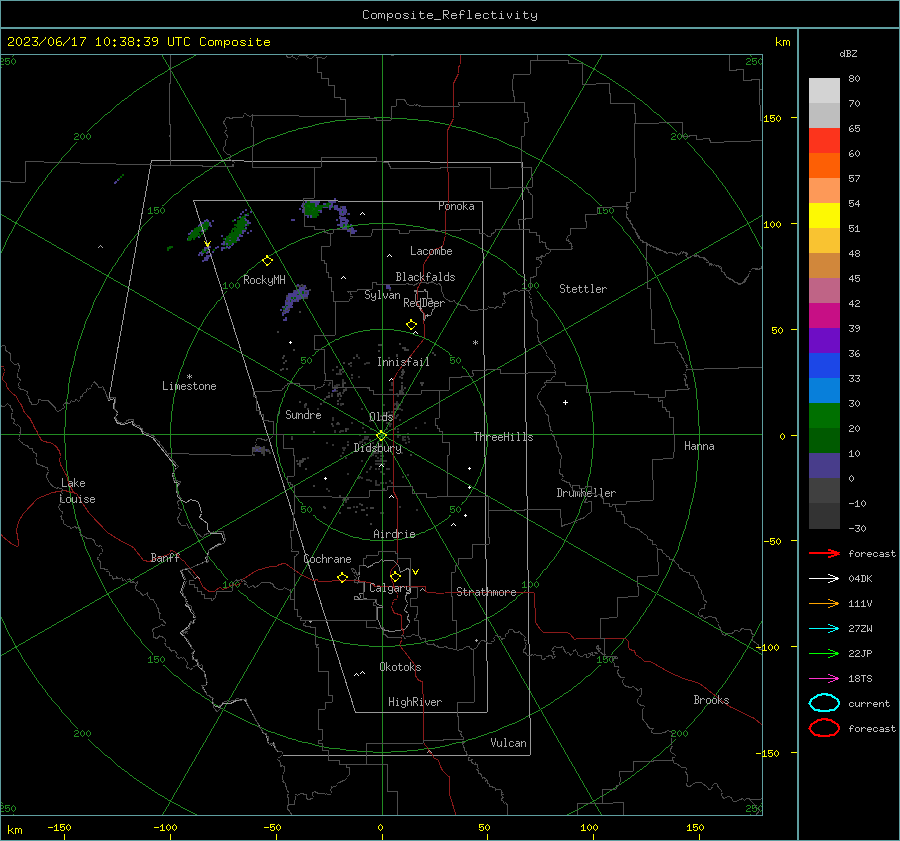The image size is (900, 841).
Task: Click the Brooks label
Action: (711, 700)
